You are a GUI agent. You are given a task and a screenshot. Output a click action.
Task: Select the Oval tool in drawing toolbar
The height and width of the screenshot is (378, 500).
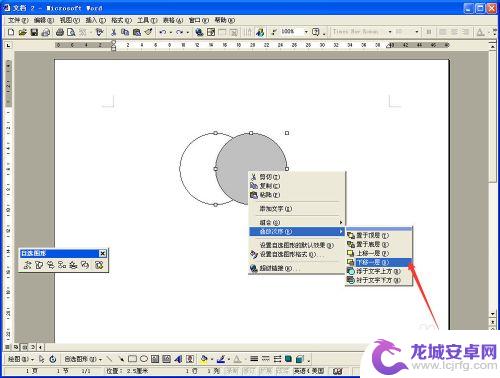(144, 359)
